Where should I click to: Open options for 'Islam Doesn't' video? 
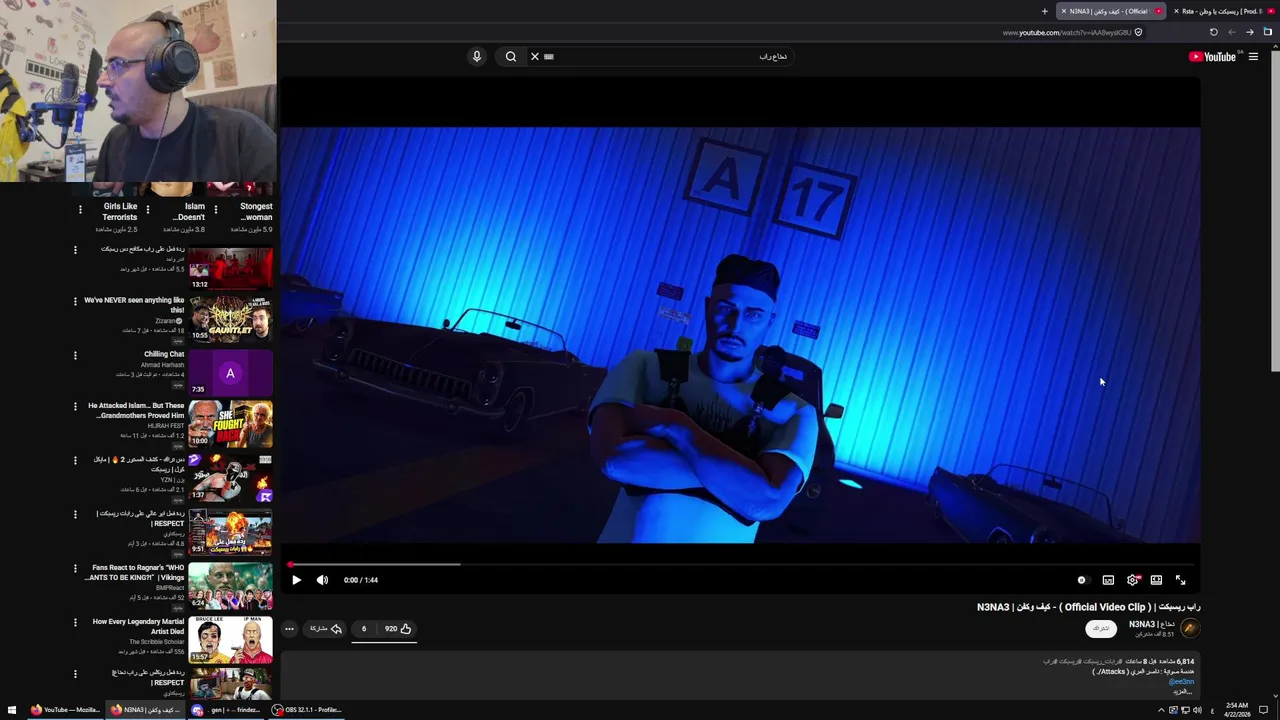pos(148,210)
